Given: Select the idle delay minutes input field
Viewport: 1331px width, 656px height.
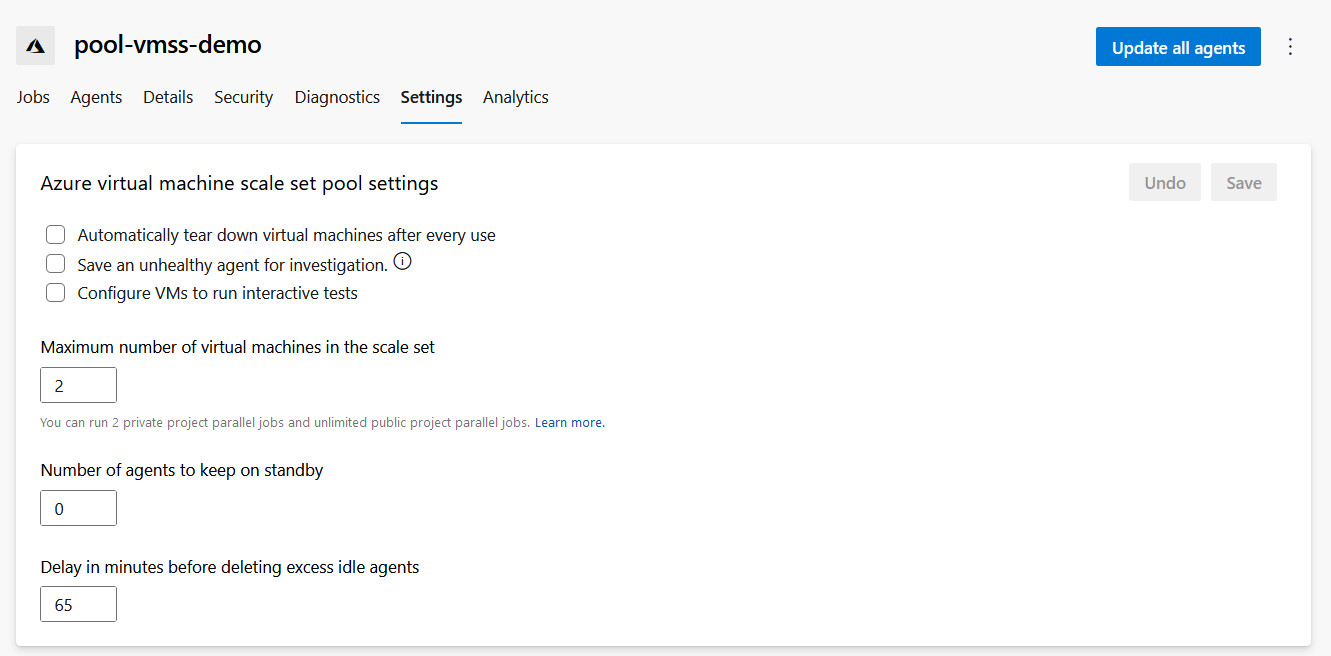Looking at the screenshot, I should pos(78,604).
